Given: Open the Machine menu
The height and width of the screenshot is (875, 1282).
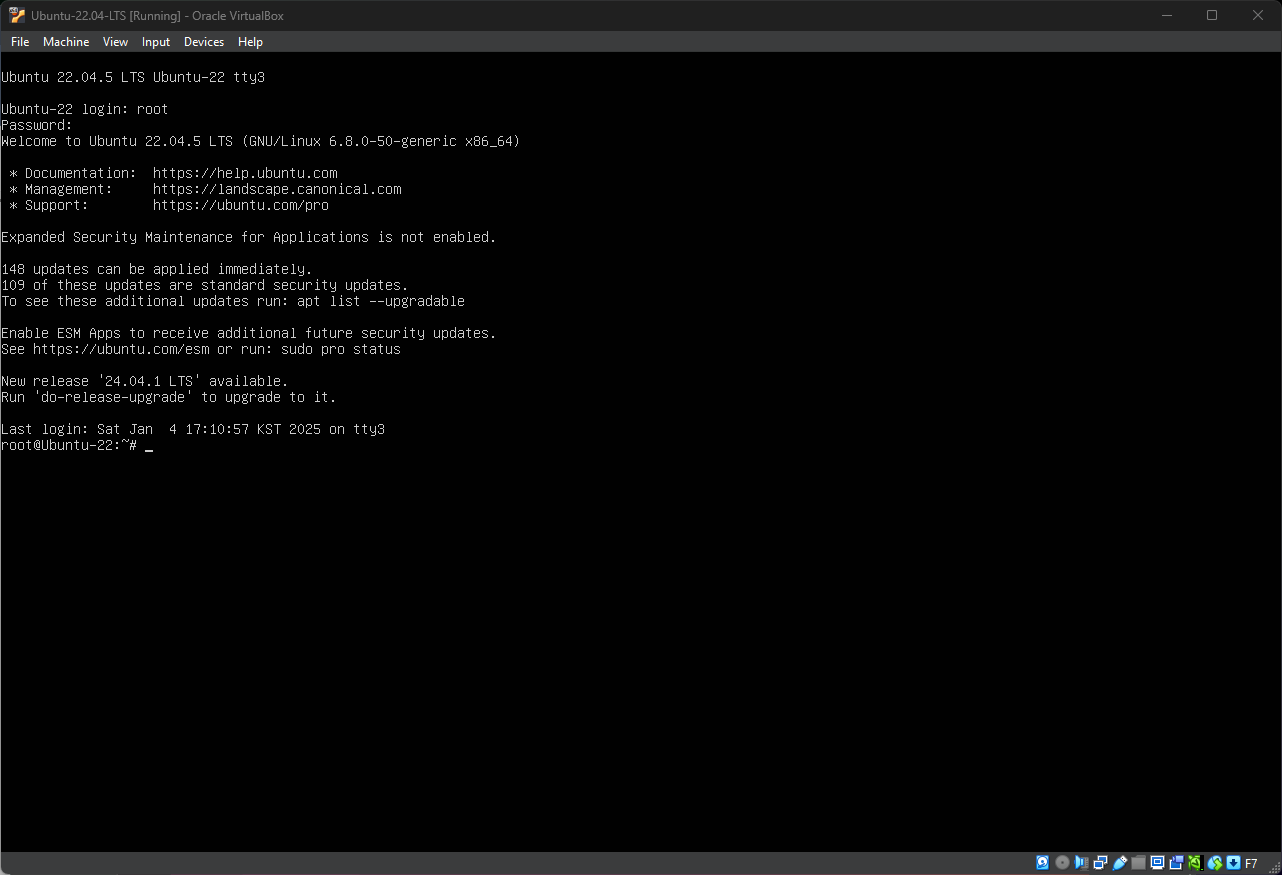Looking at the screenshot, I should coord(66,42).
